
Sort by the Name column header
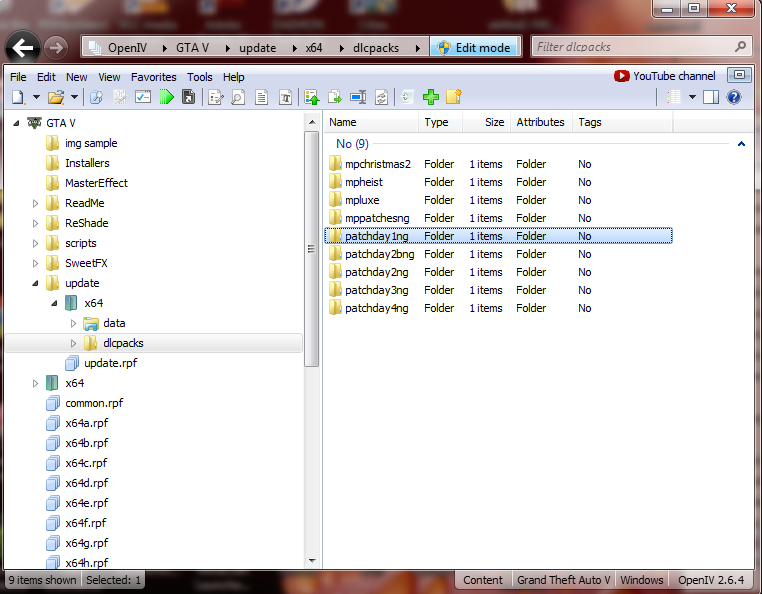[x=372, y=122]
